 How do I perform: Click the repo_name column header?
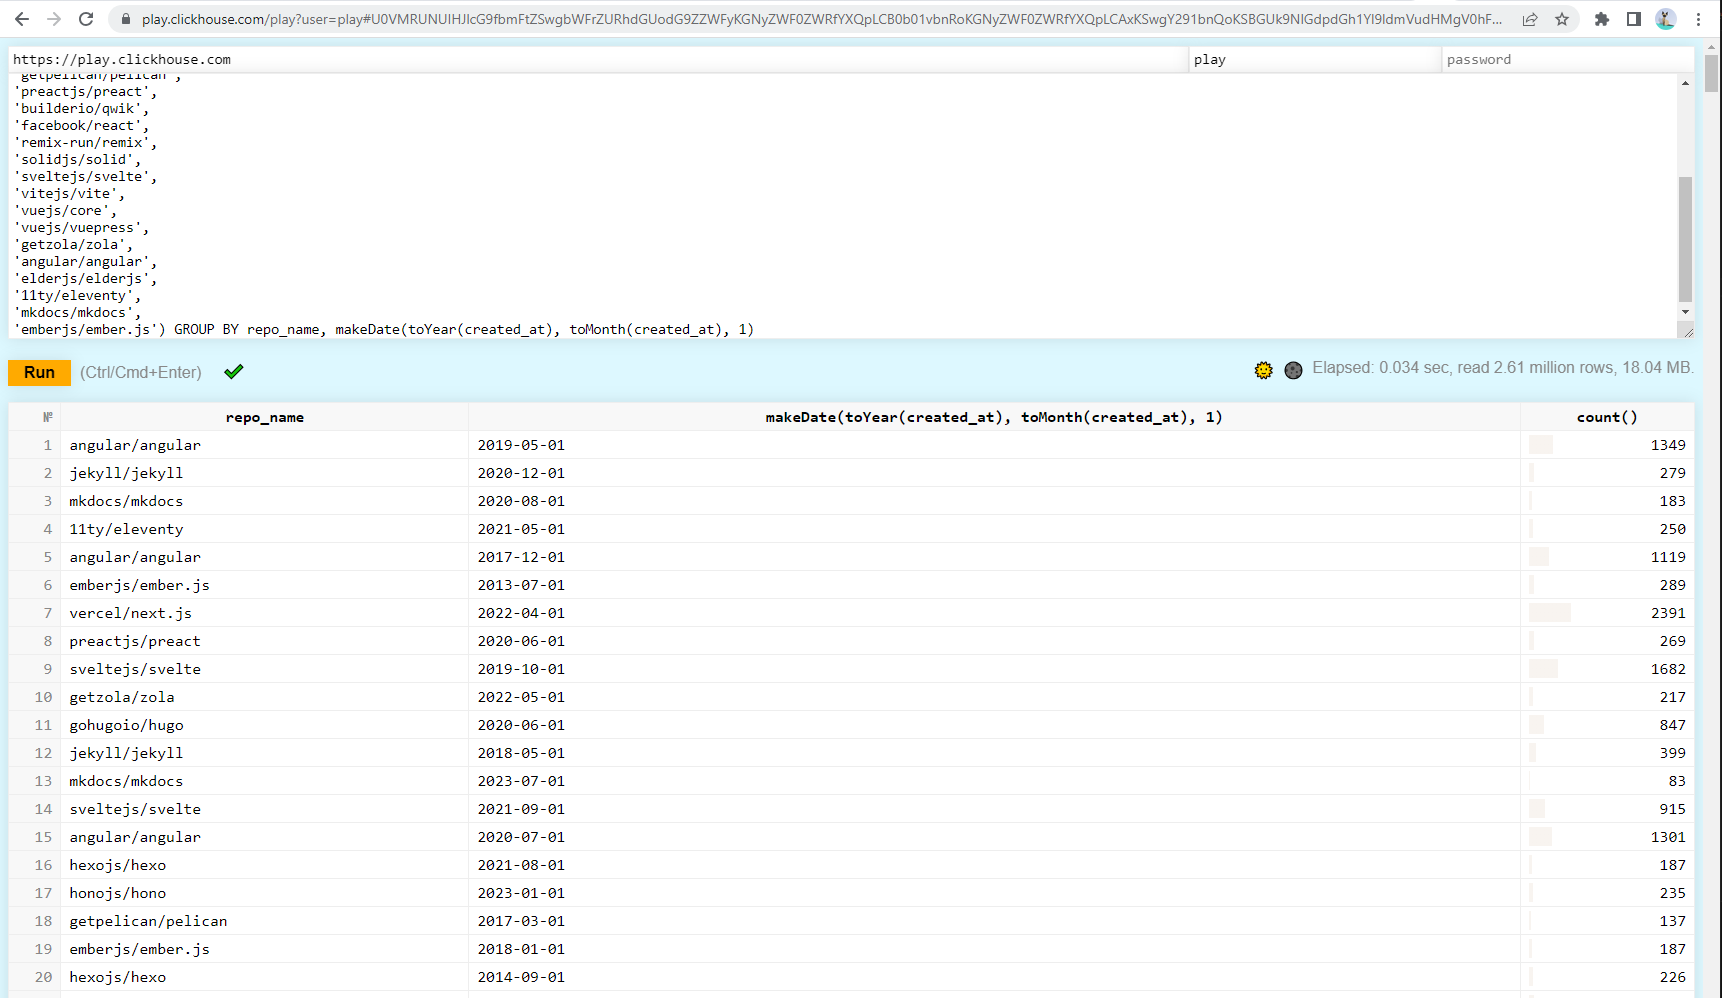click(x=264, y=417)
